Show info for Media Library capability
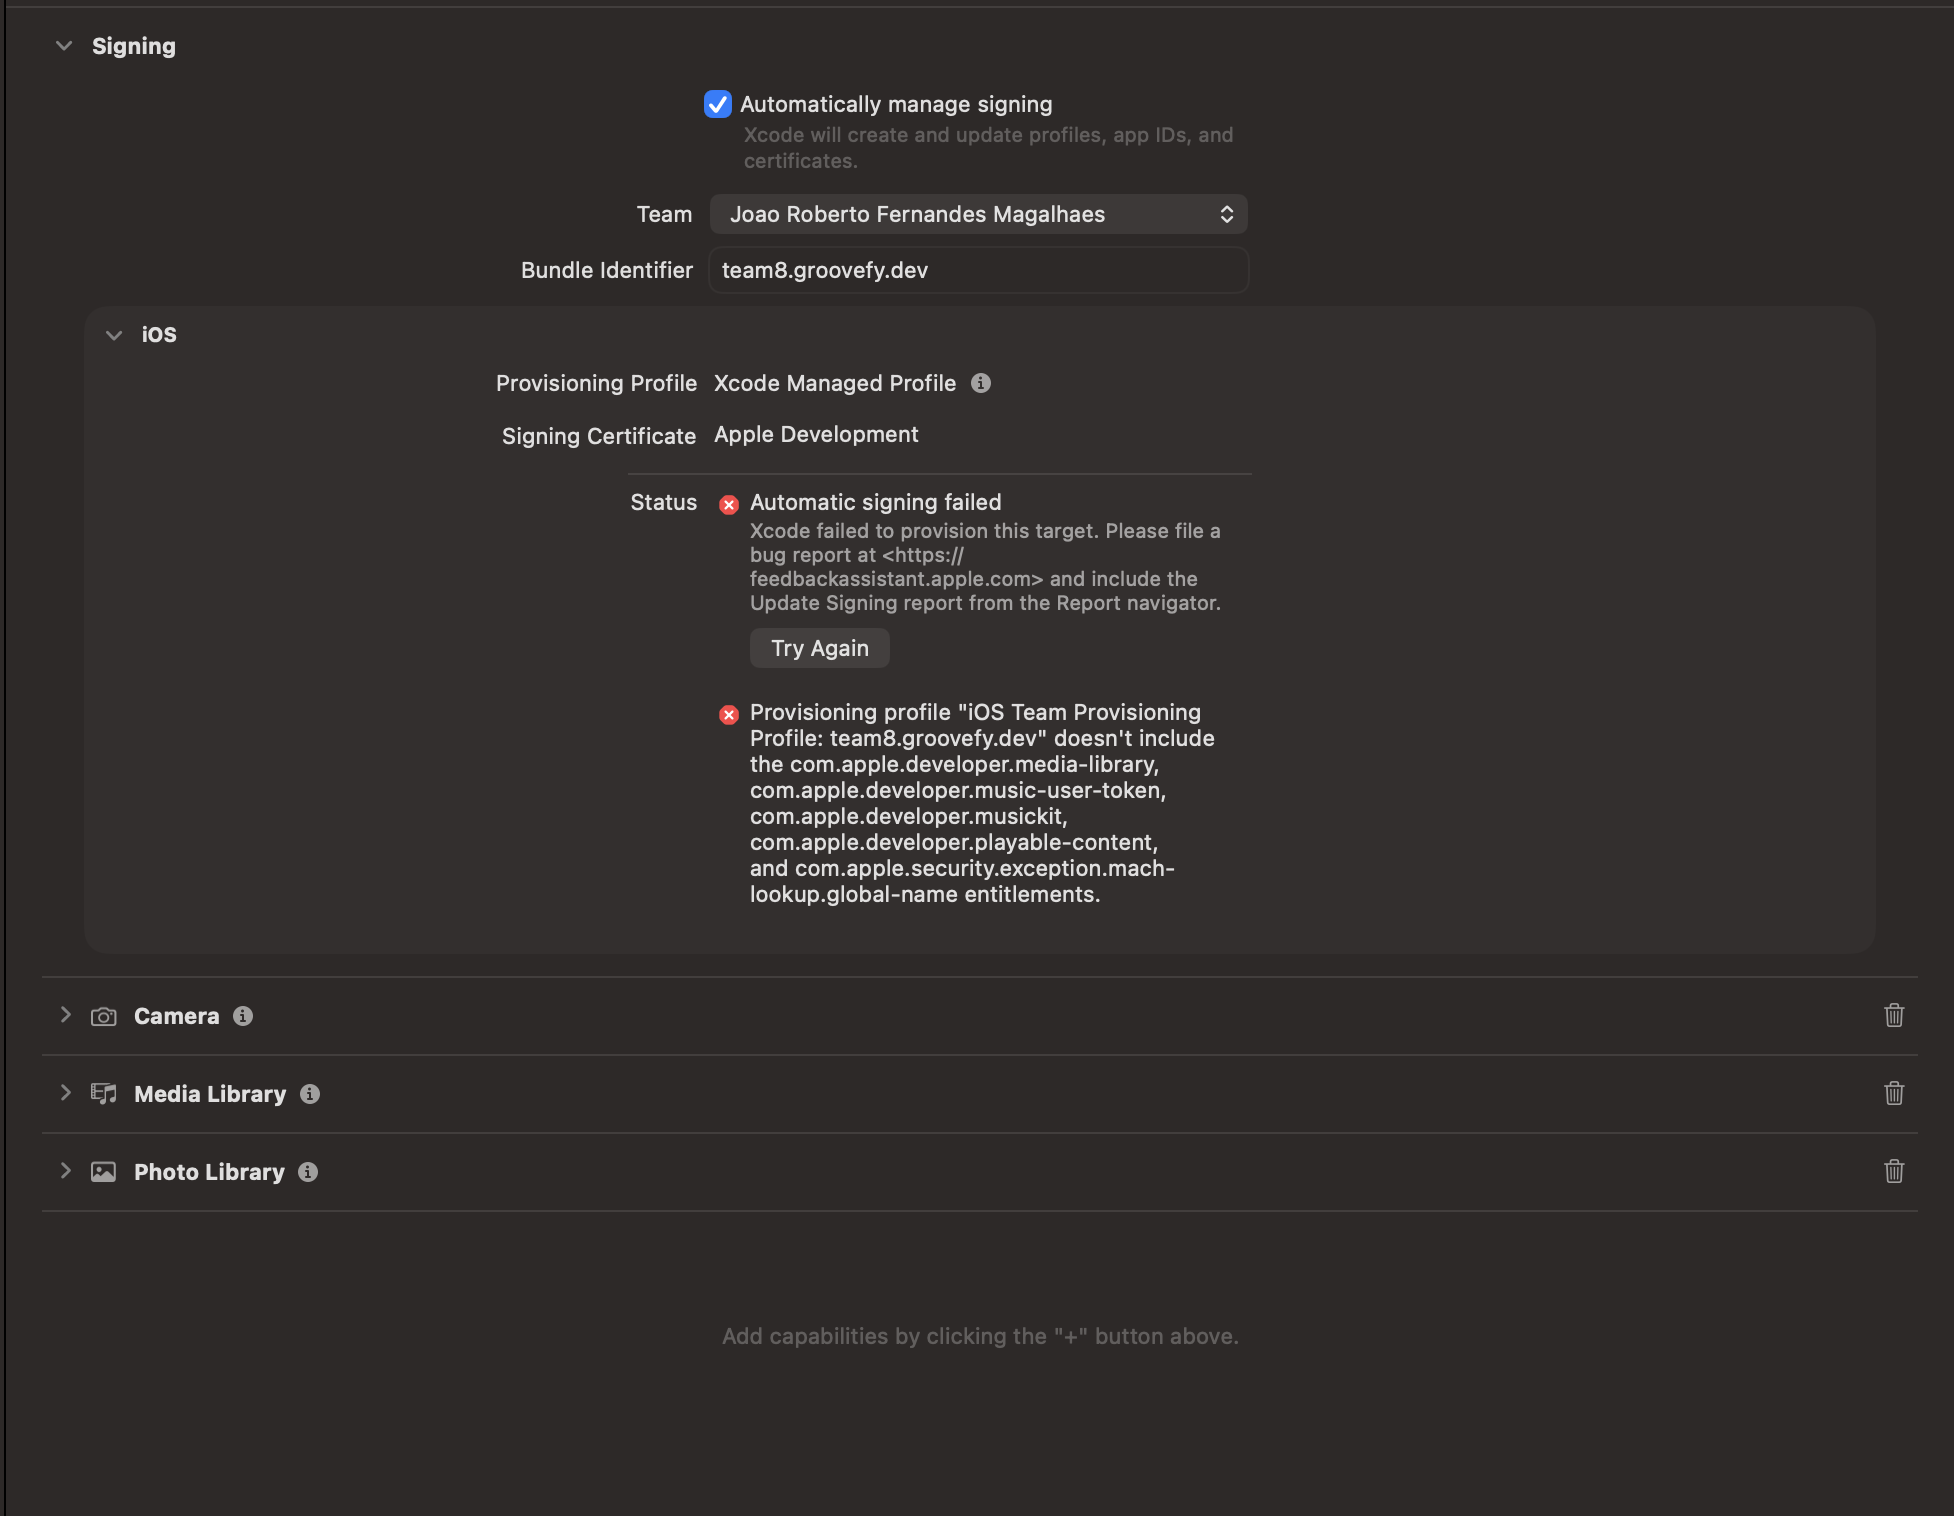Screen dimensions: 1954x1516 310,1094
